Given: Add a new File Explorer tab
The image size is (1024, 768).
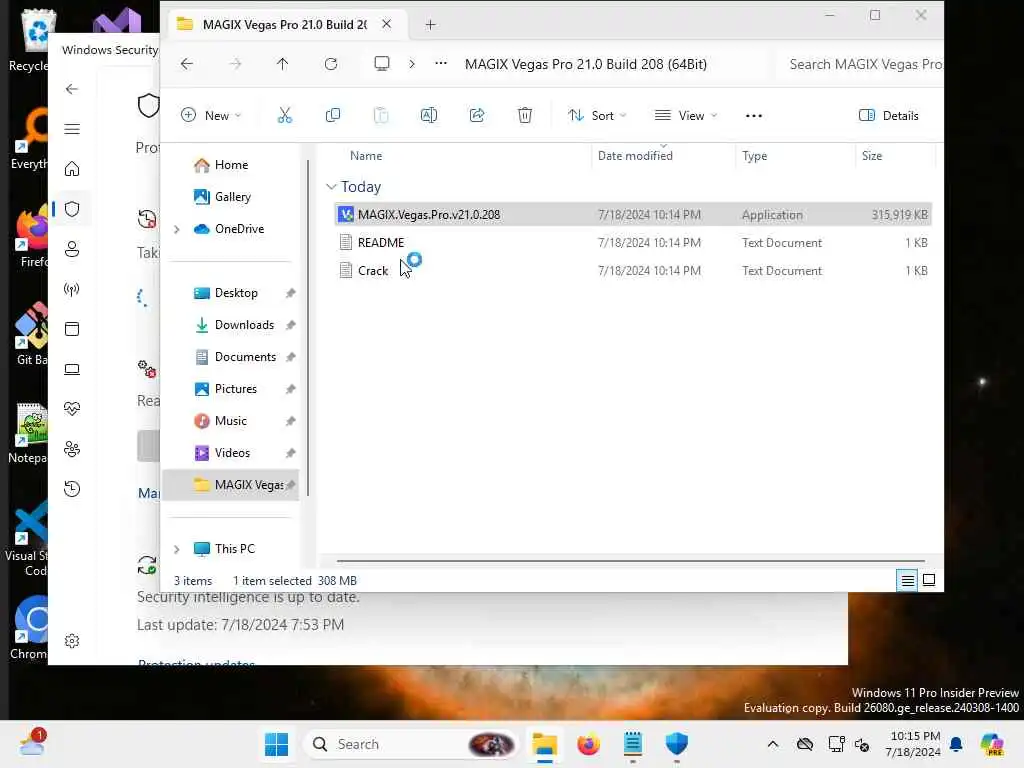Looking at the screenshot, I should click(x=430, y=25).
